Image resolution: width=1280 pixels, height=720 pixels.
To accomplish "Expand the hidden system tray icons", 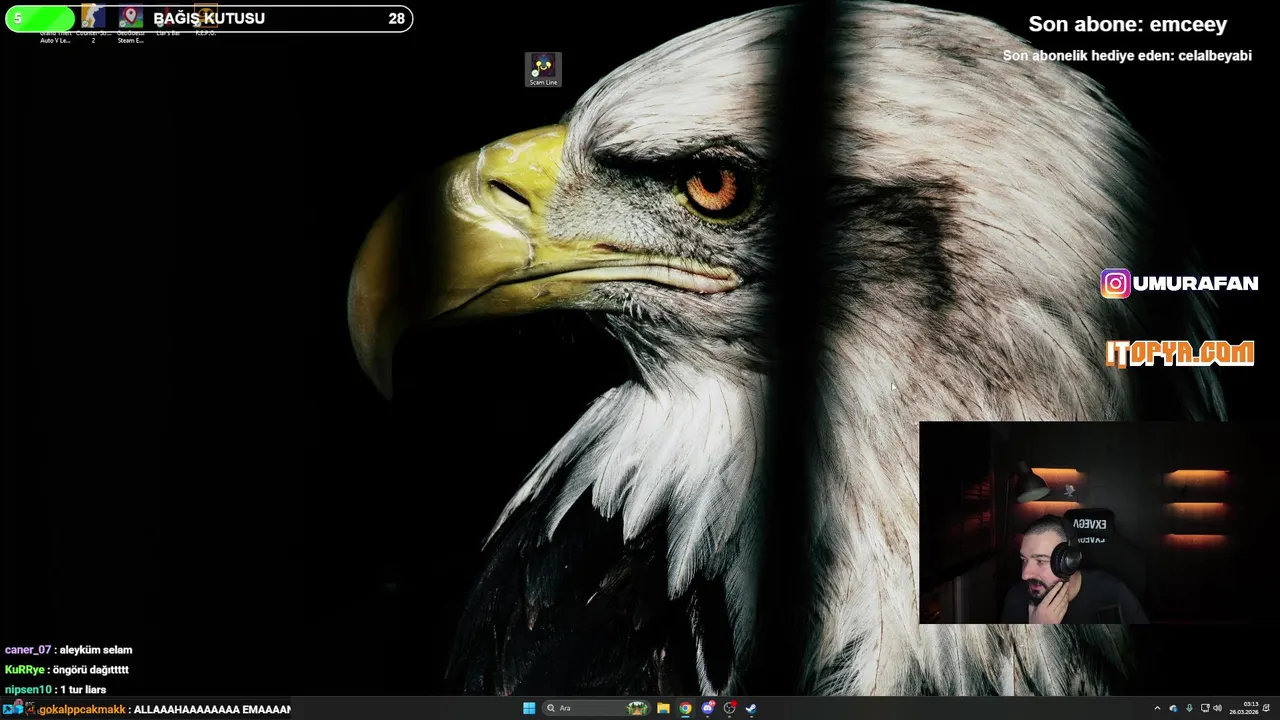I will click(1157, 708).
